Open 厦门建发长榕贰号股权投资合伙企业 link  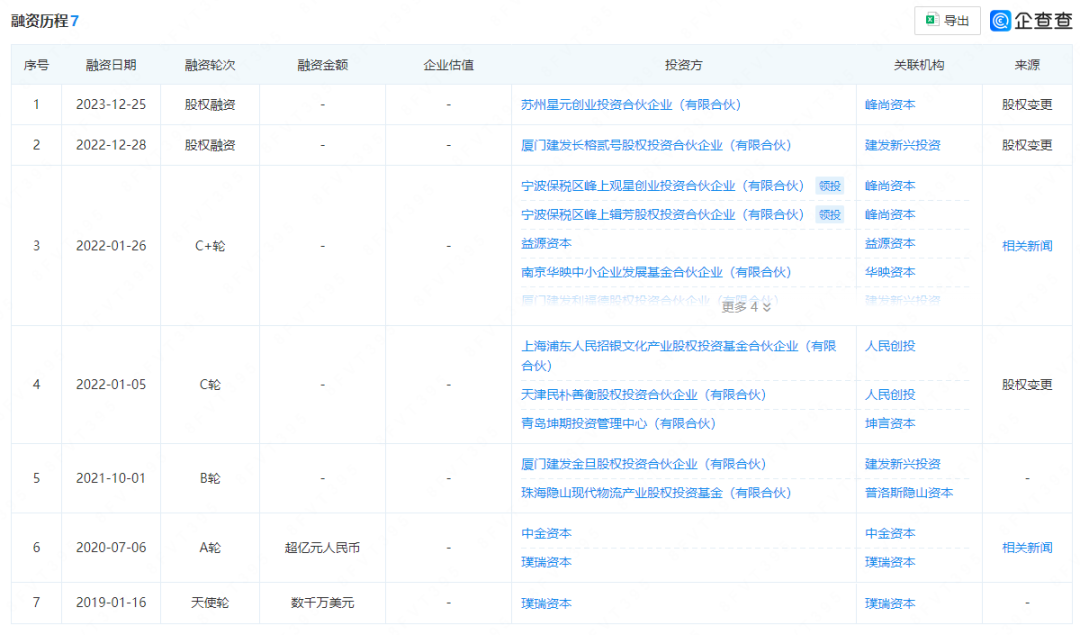656,145
